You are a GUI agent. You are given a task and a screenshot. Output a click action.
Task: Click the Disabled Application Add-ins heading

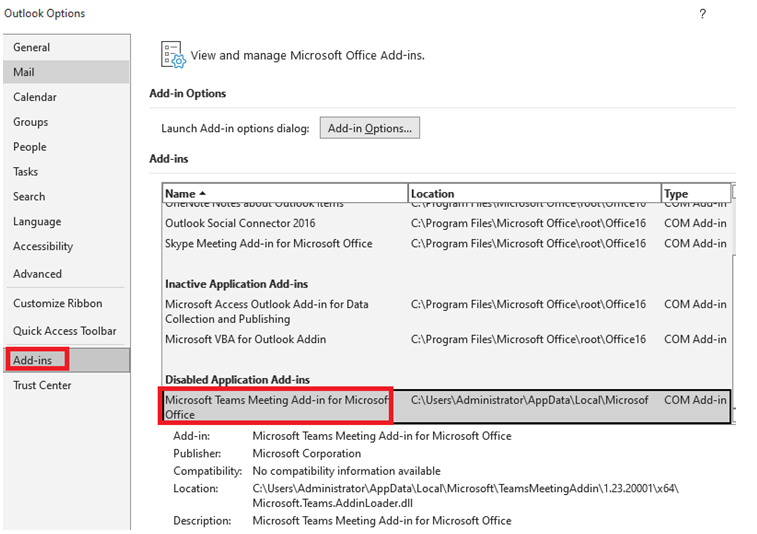238,379
